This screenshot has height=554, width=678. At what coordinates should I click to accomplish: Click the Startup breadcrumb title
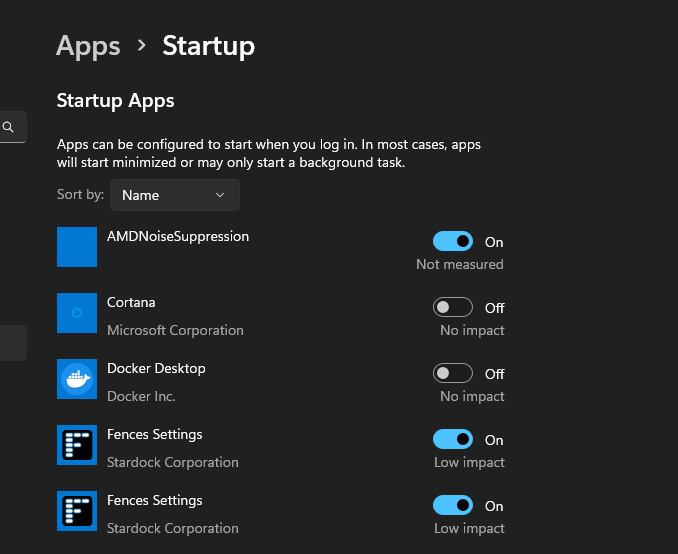(x=208, y=46)
